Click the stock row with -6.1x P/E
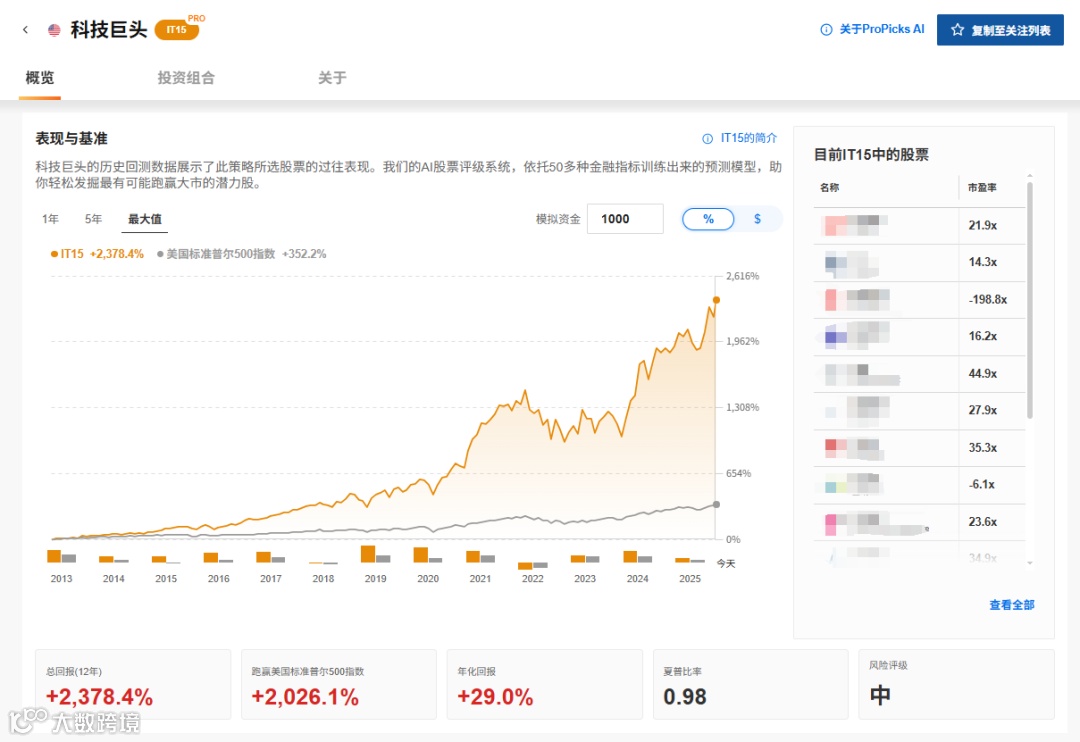The width and height of the screenshot is (1080, 742). tap(920, 485)
